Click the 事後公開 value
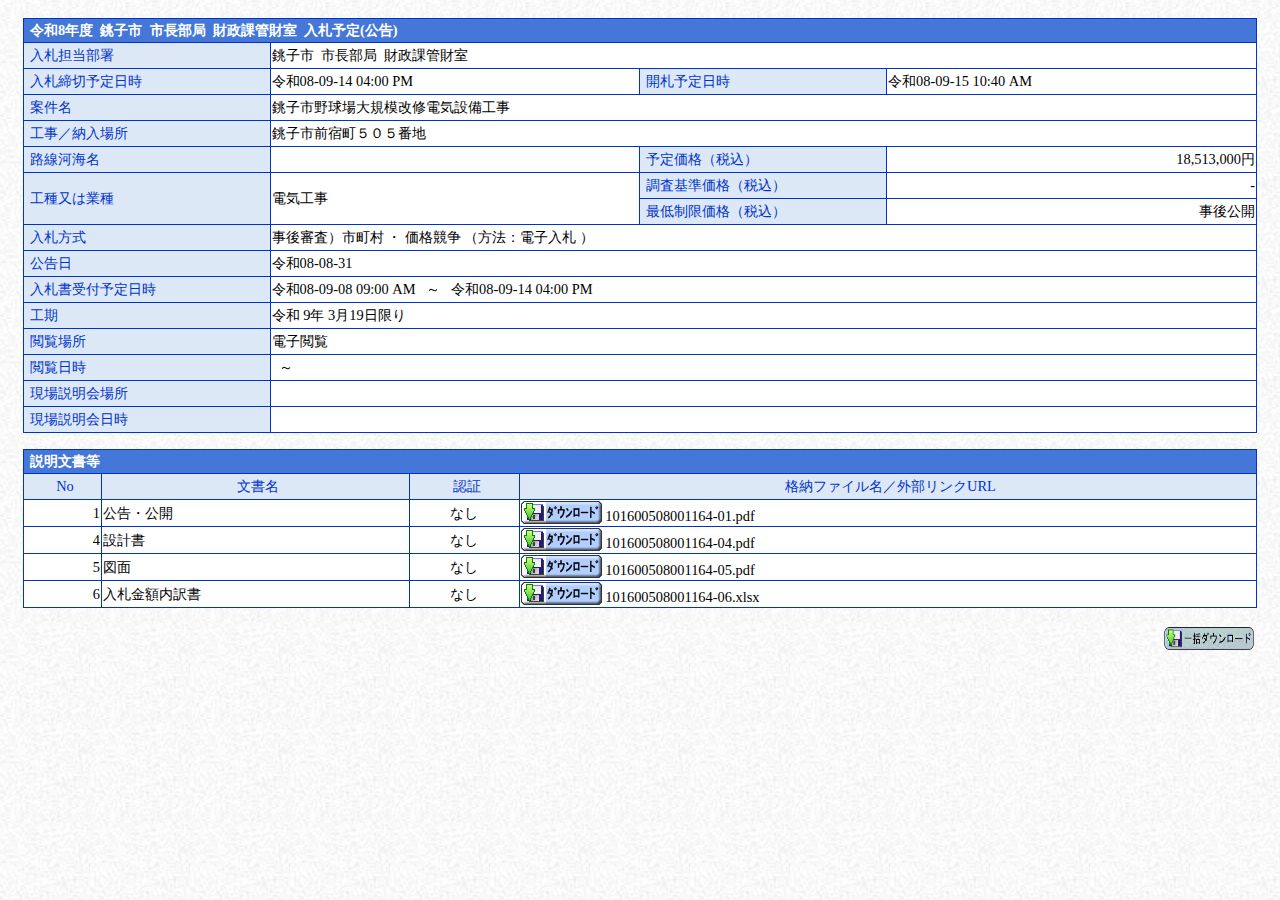Image resolution: width=1280 pixels, height=900 pixels. pos(1227,212)
